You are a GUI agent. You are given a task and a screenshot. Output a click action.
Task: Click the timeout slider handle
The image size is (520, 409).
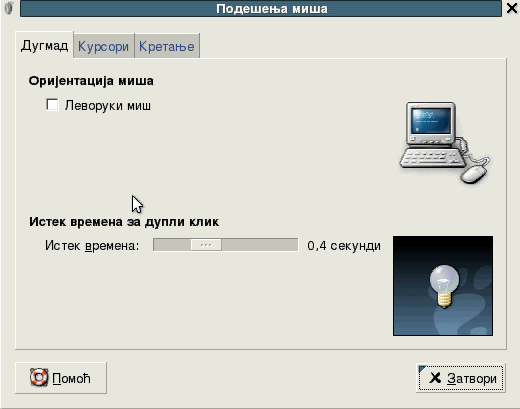pos(206,245)
